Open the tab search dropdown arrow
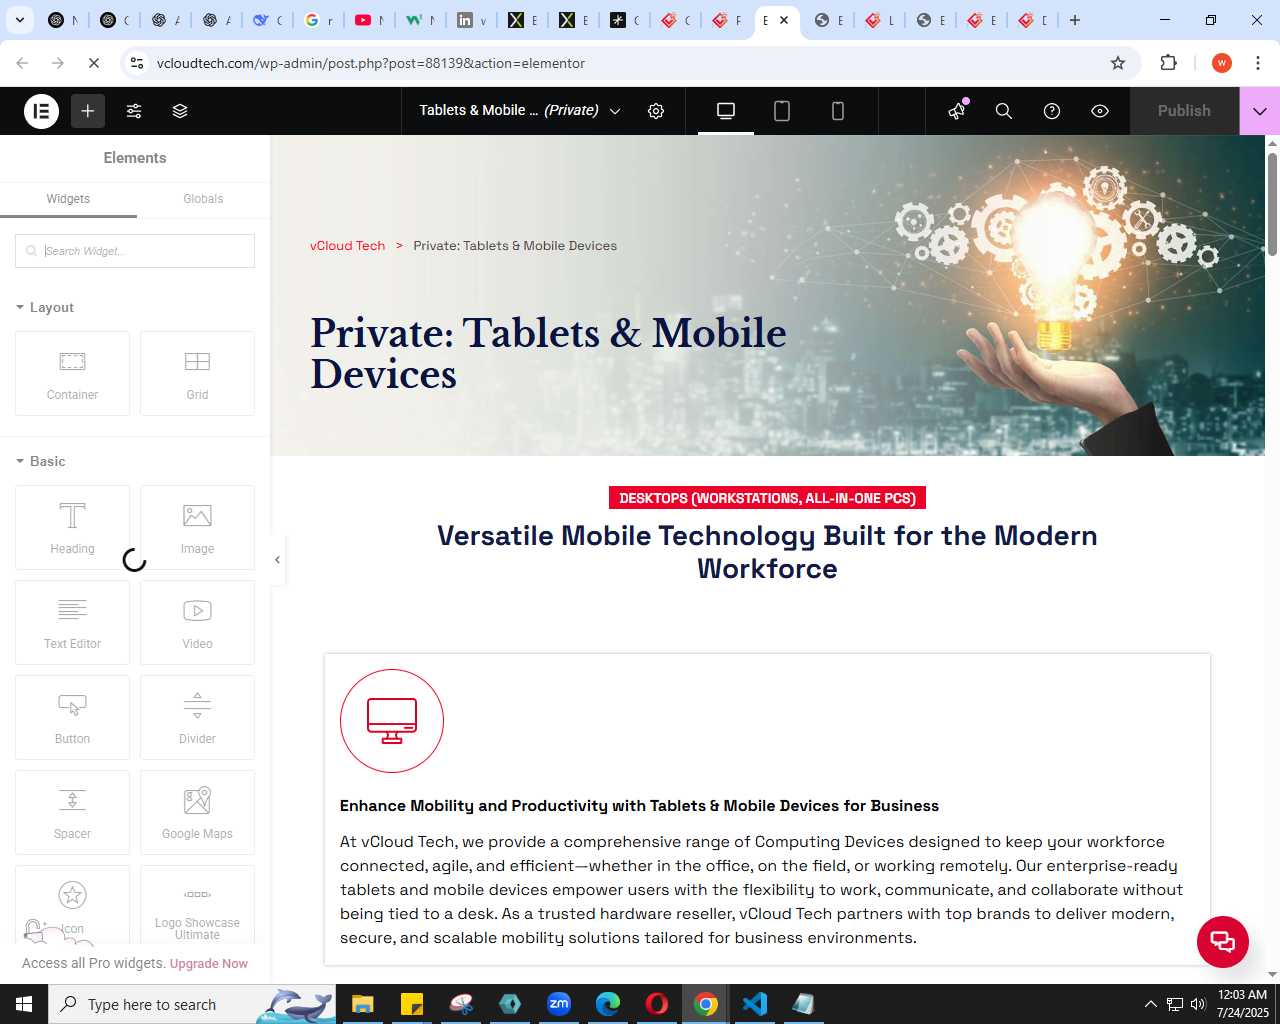 (19, 20)
